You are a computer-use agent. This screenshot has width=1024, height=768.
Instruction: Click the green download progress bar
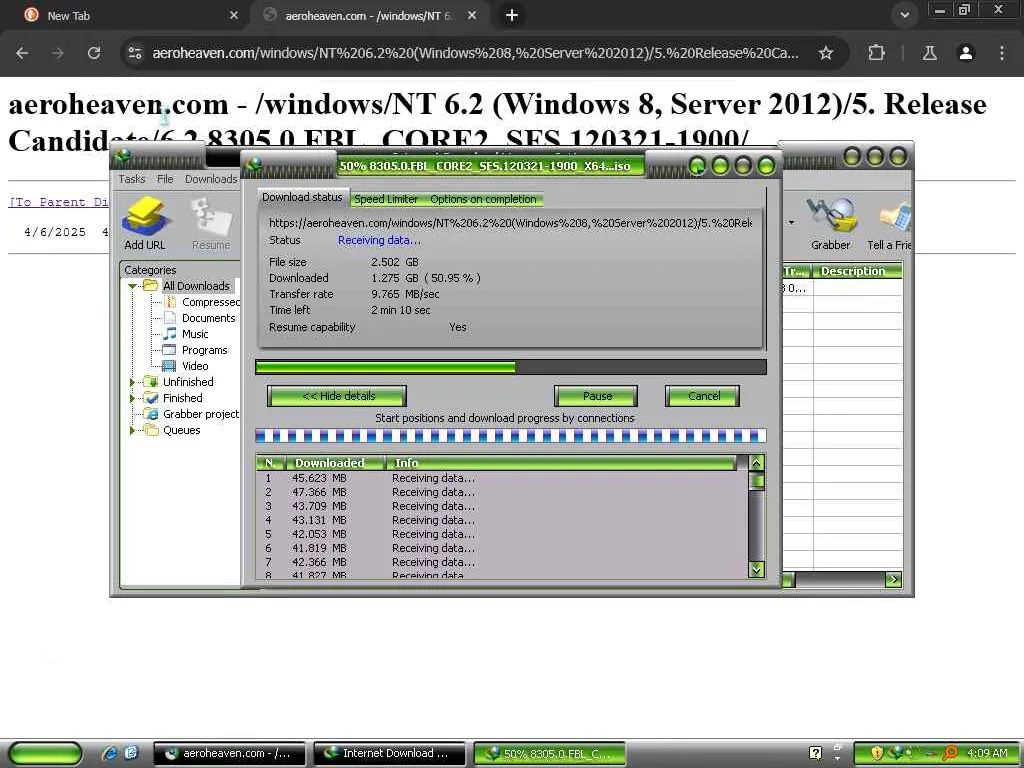tap(511, 367)
